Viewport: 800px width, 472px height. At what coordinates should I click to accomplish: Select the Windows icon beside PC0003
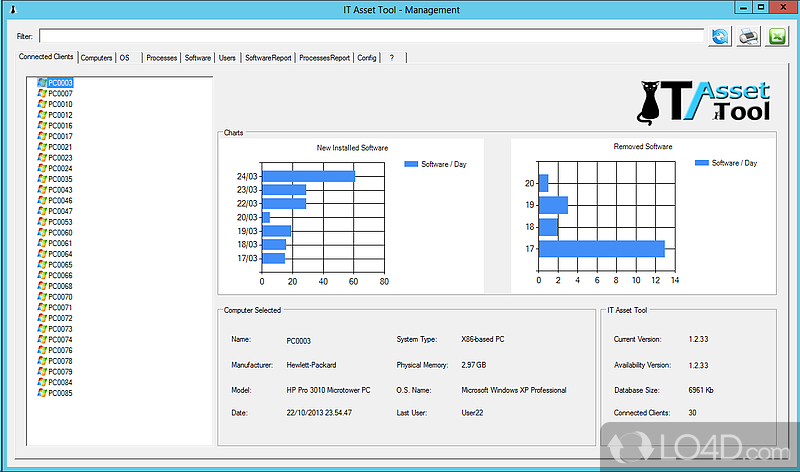tap(42, 82)
